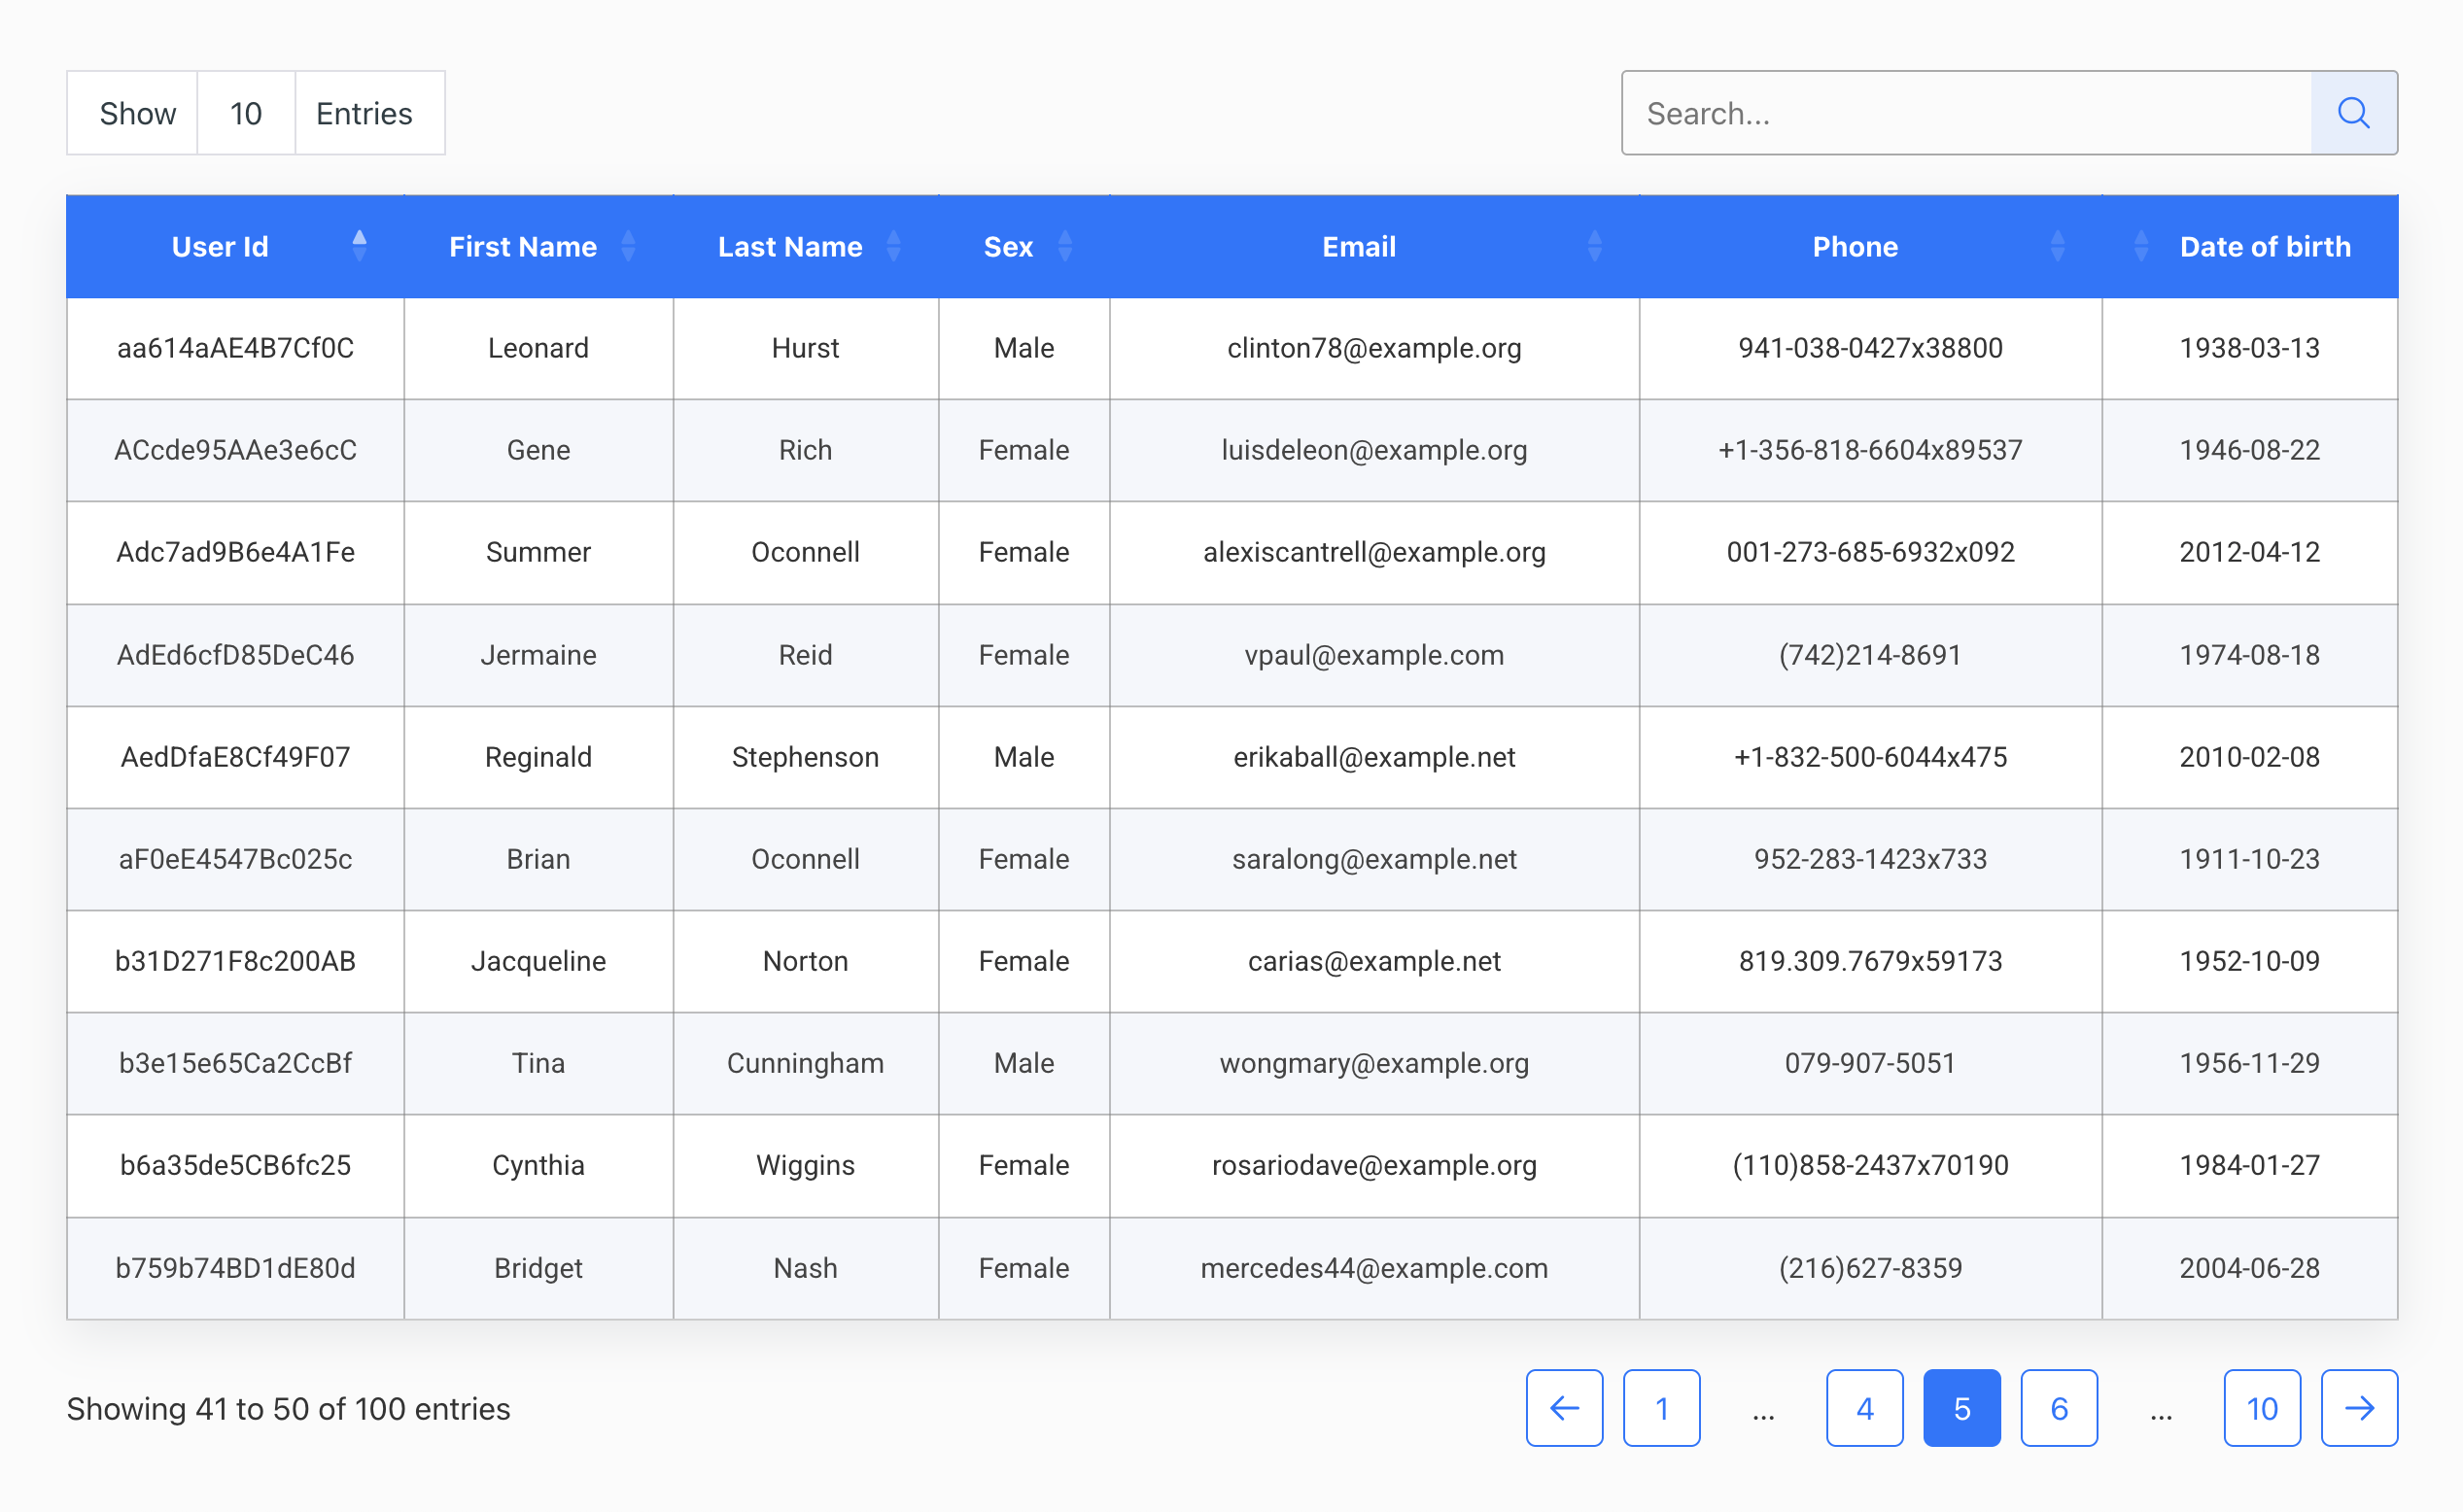Image resolution: width=2463 pixels, height=1512 pixels.
Task: Go to next page right arrow
Action: [x=2358, y=1408]
